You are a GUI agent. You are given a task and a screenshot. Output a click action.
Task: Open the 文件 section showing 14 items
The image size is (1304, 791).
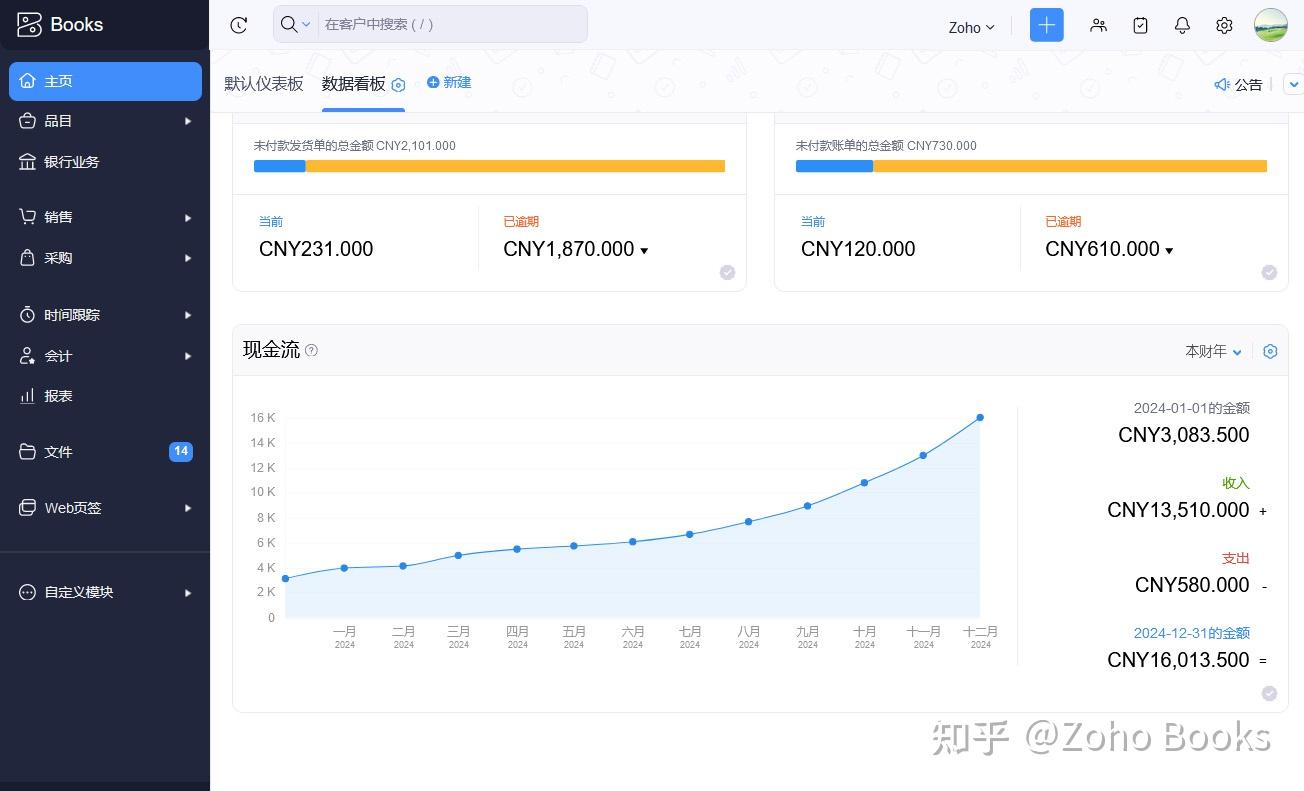58,452
